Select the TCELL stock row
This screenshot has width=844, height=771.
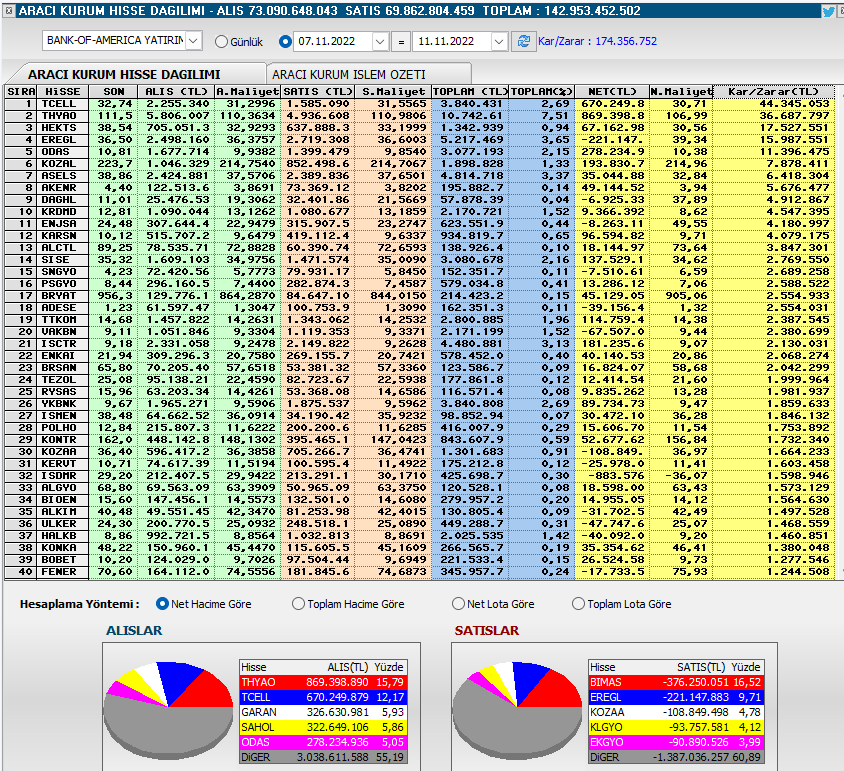[420, 104]
